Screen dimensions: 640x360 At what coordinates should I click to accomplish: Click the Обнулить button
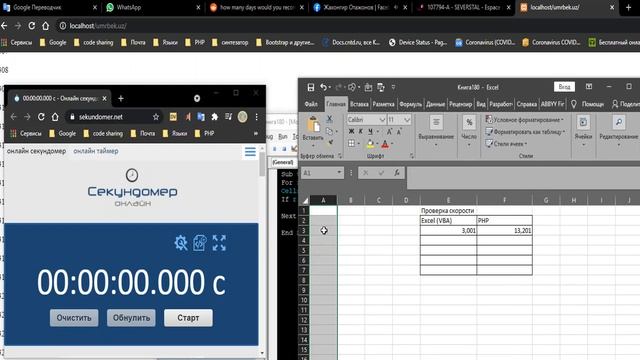tap(131, 318)
